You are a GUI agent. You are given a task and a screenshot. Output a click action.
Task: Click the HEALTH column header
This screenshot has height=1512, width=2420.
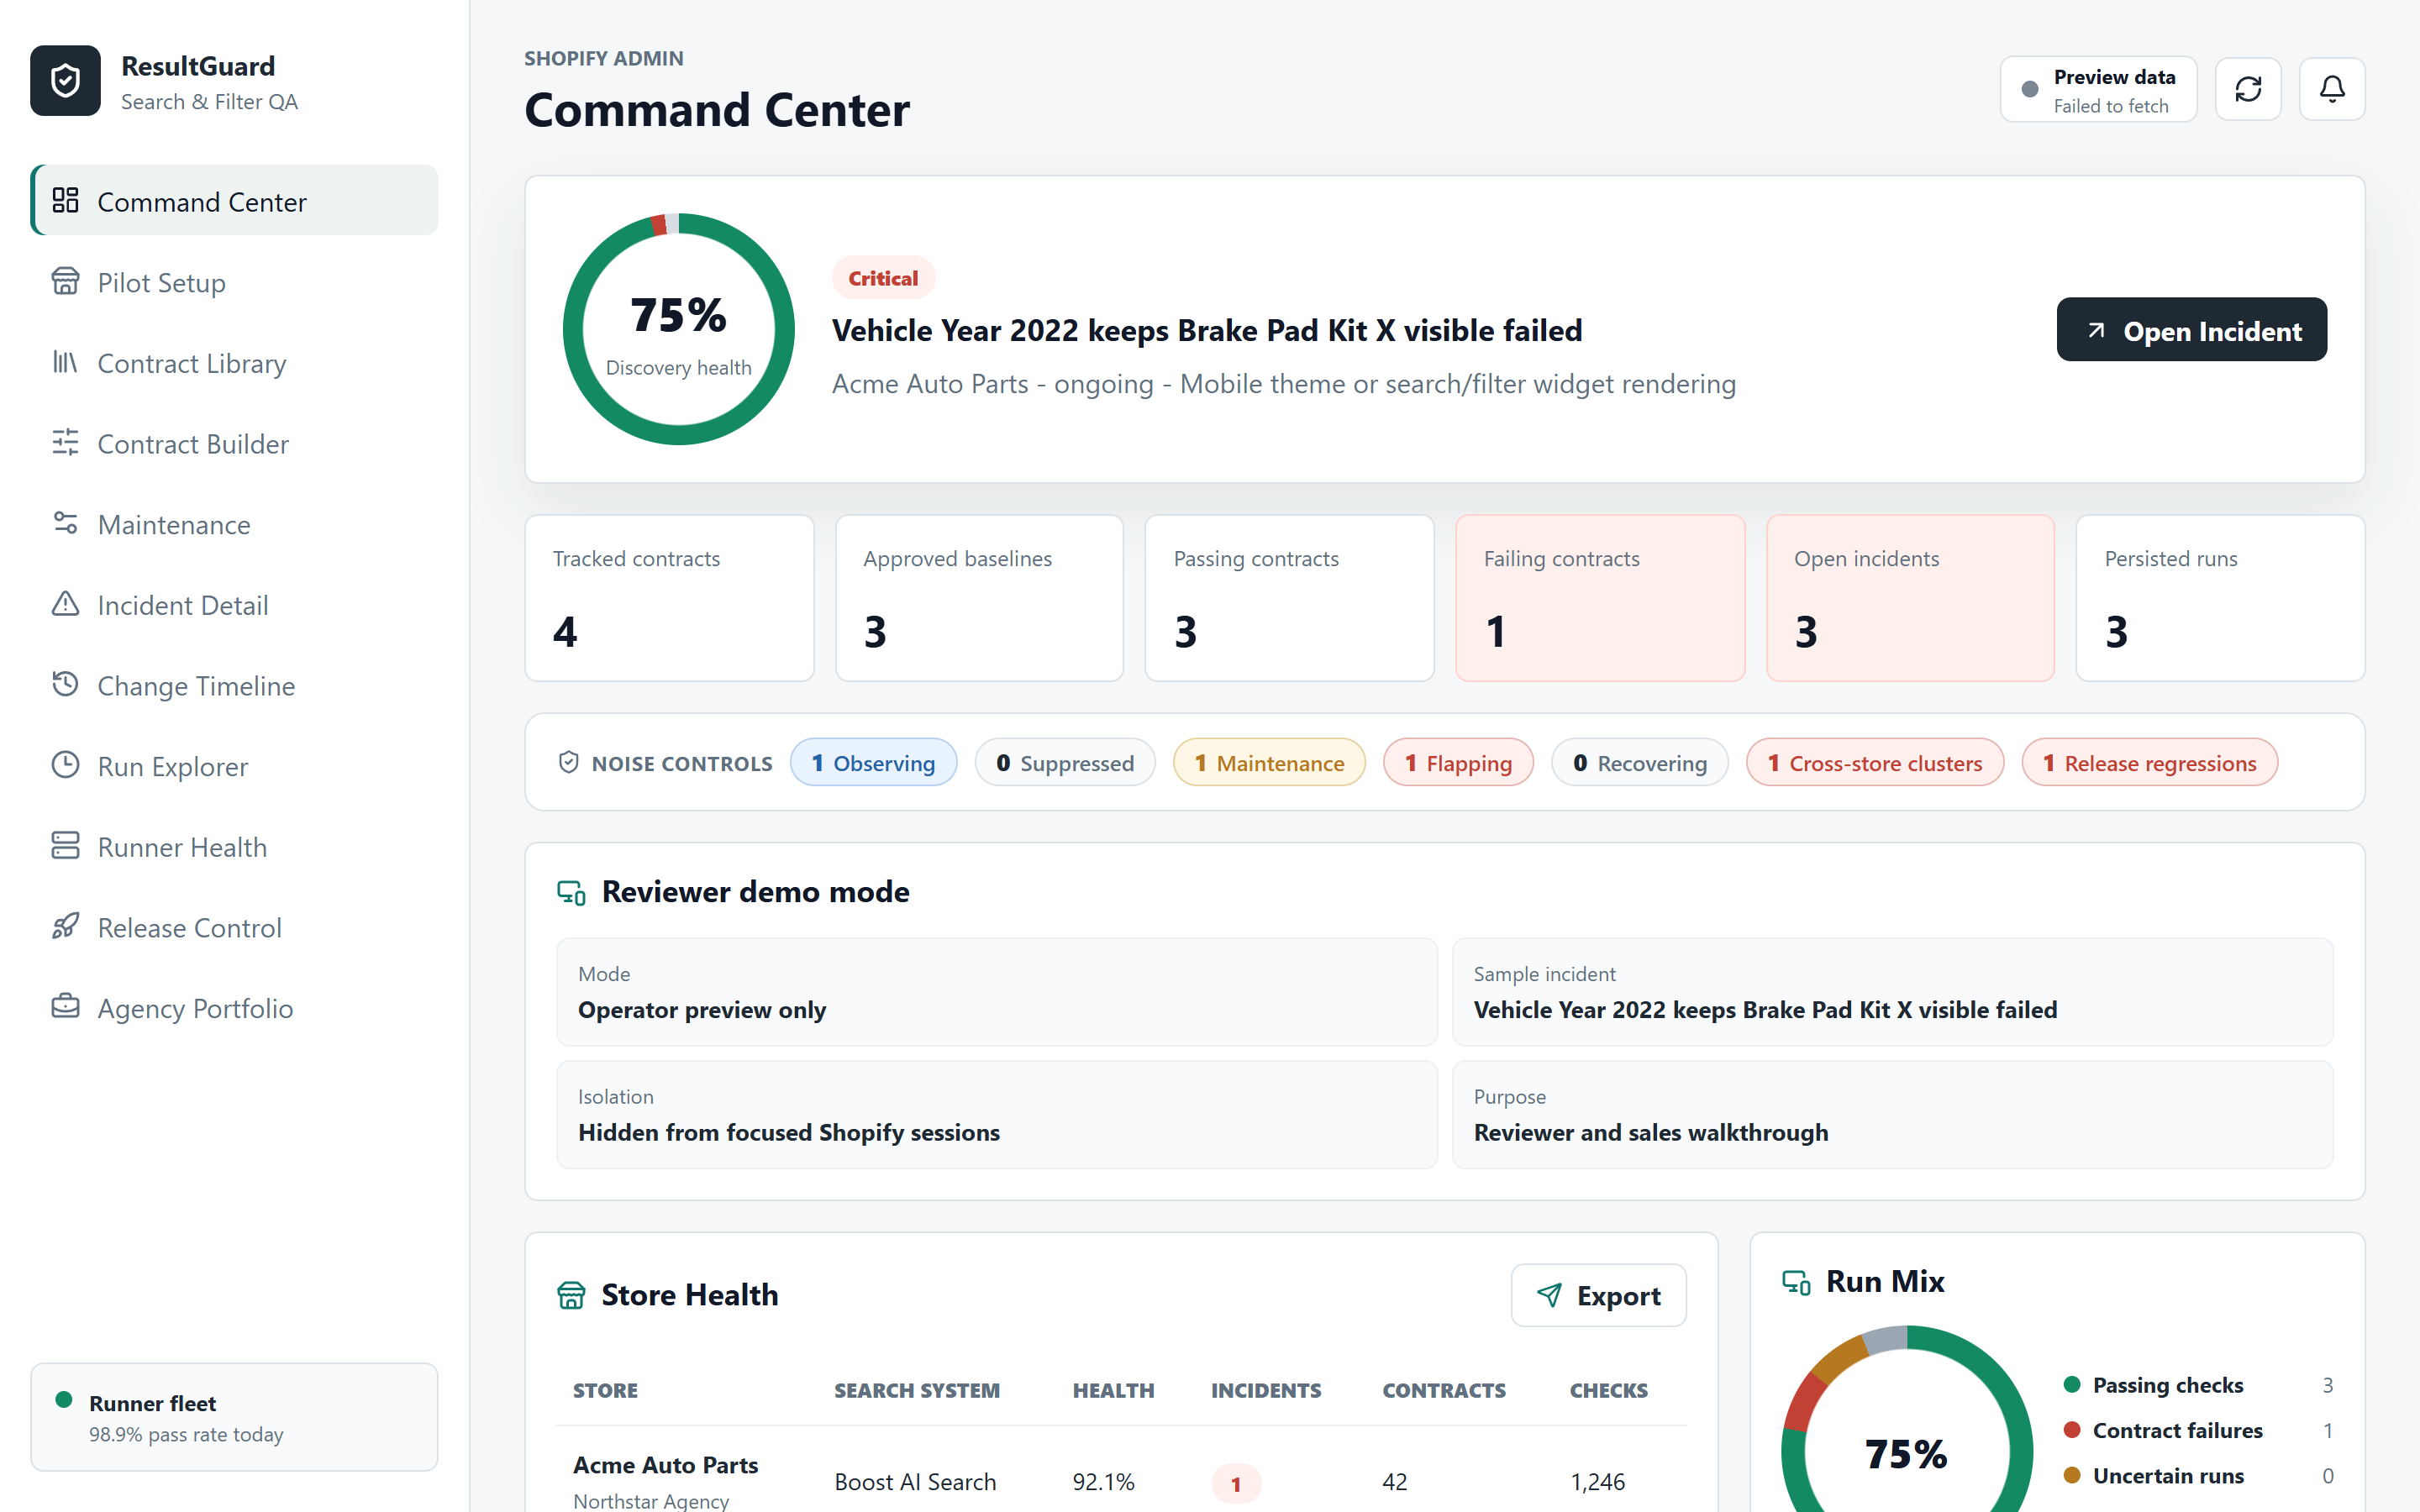coord(1113,1390)
